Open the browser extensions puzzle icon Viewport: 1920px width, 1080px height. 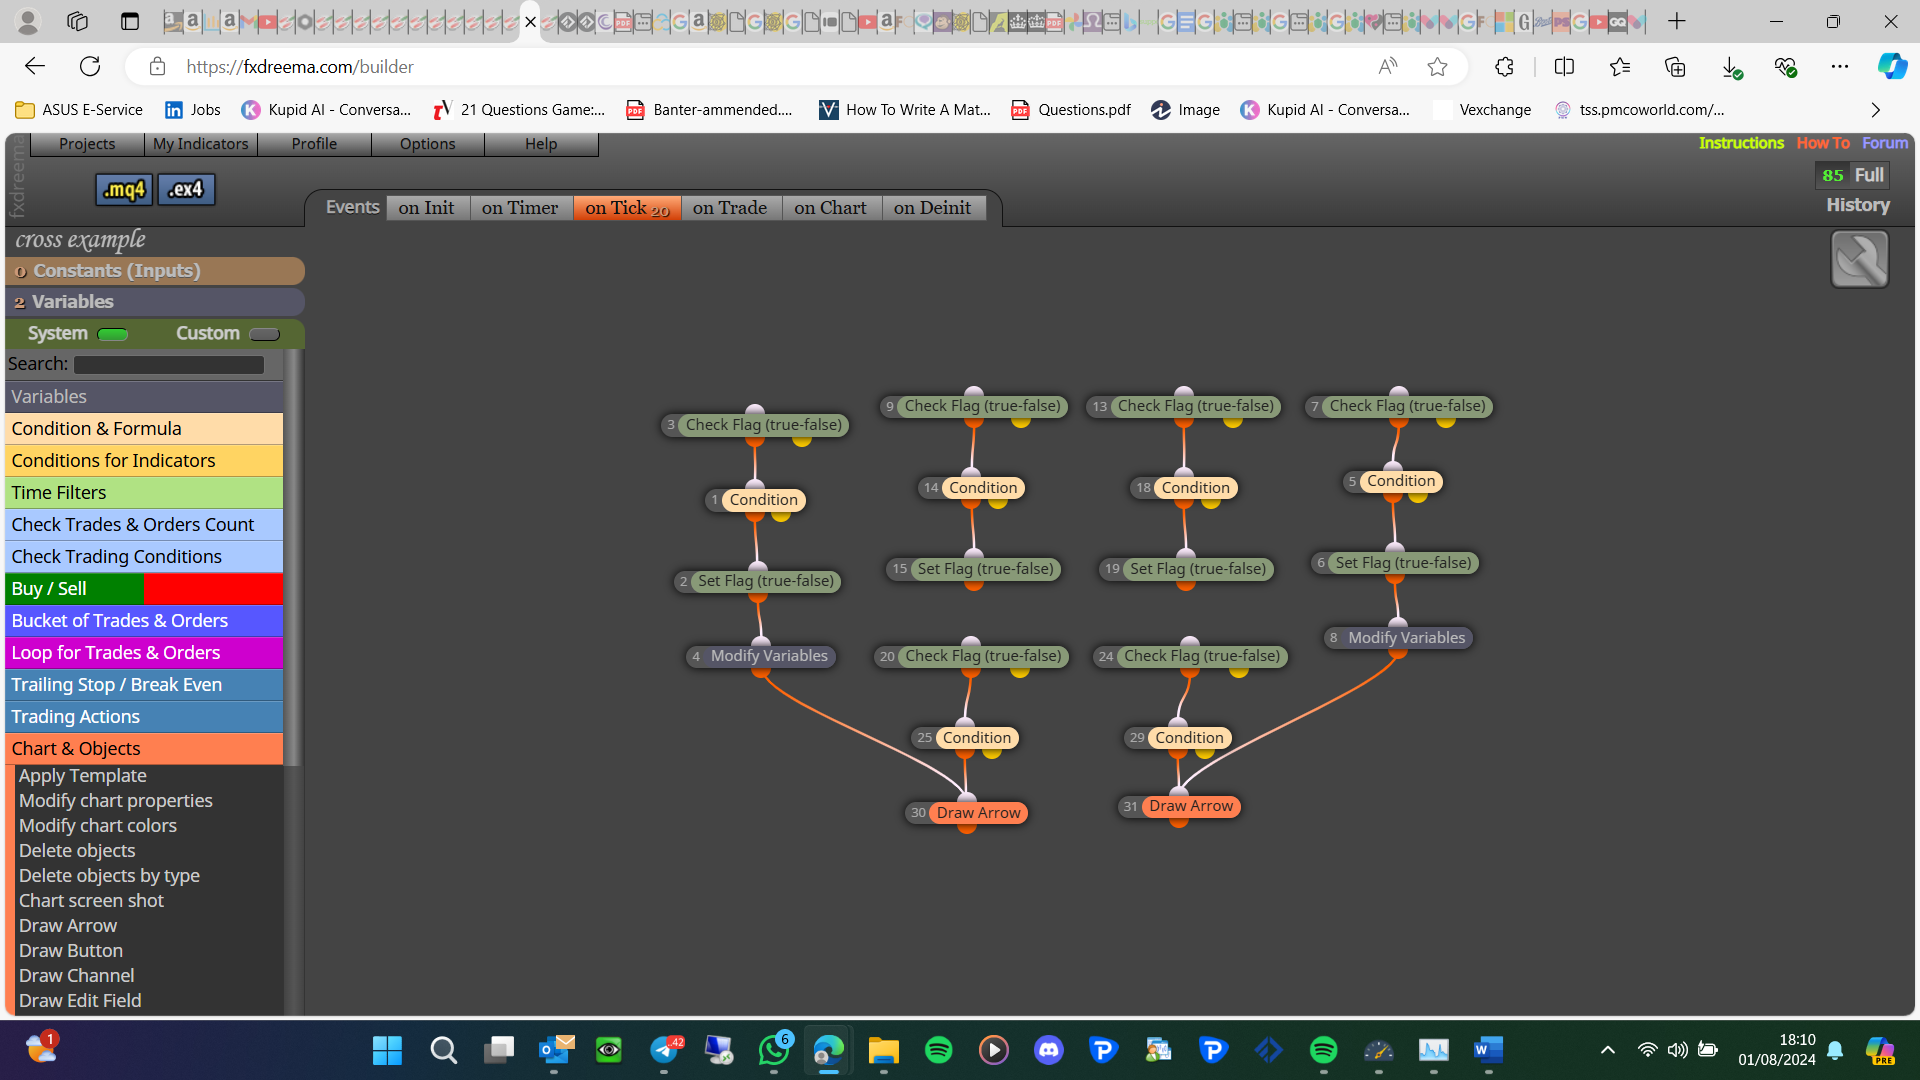(x=1504, y=67)
